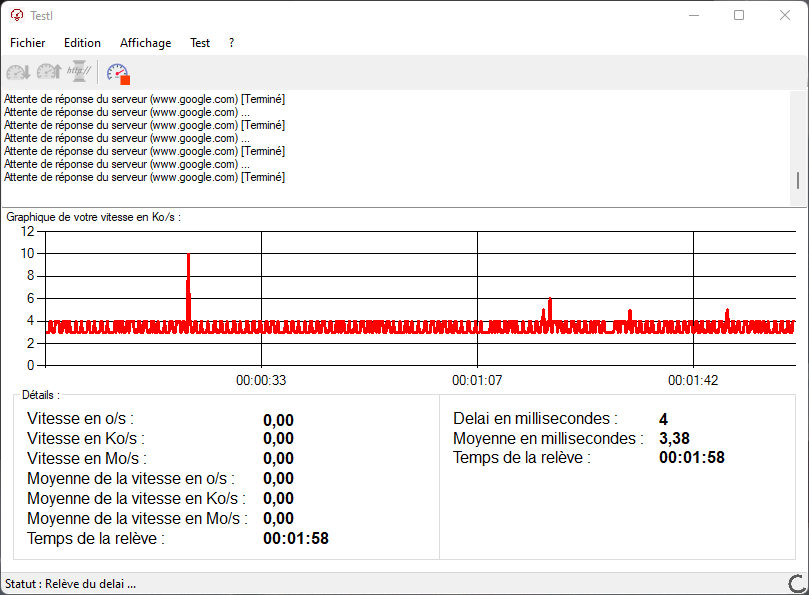Open the Affichage menu
809x595 pixels.
145,43
